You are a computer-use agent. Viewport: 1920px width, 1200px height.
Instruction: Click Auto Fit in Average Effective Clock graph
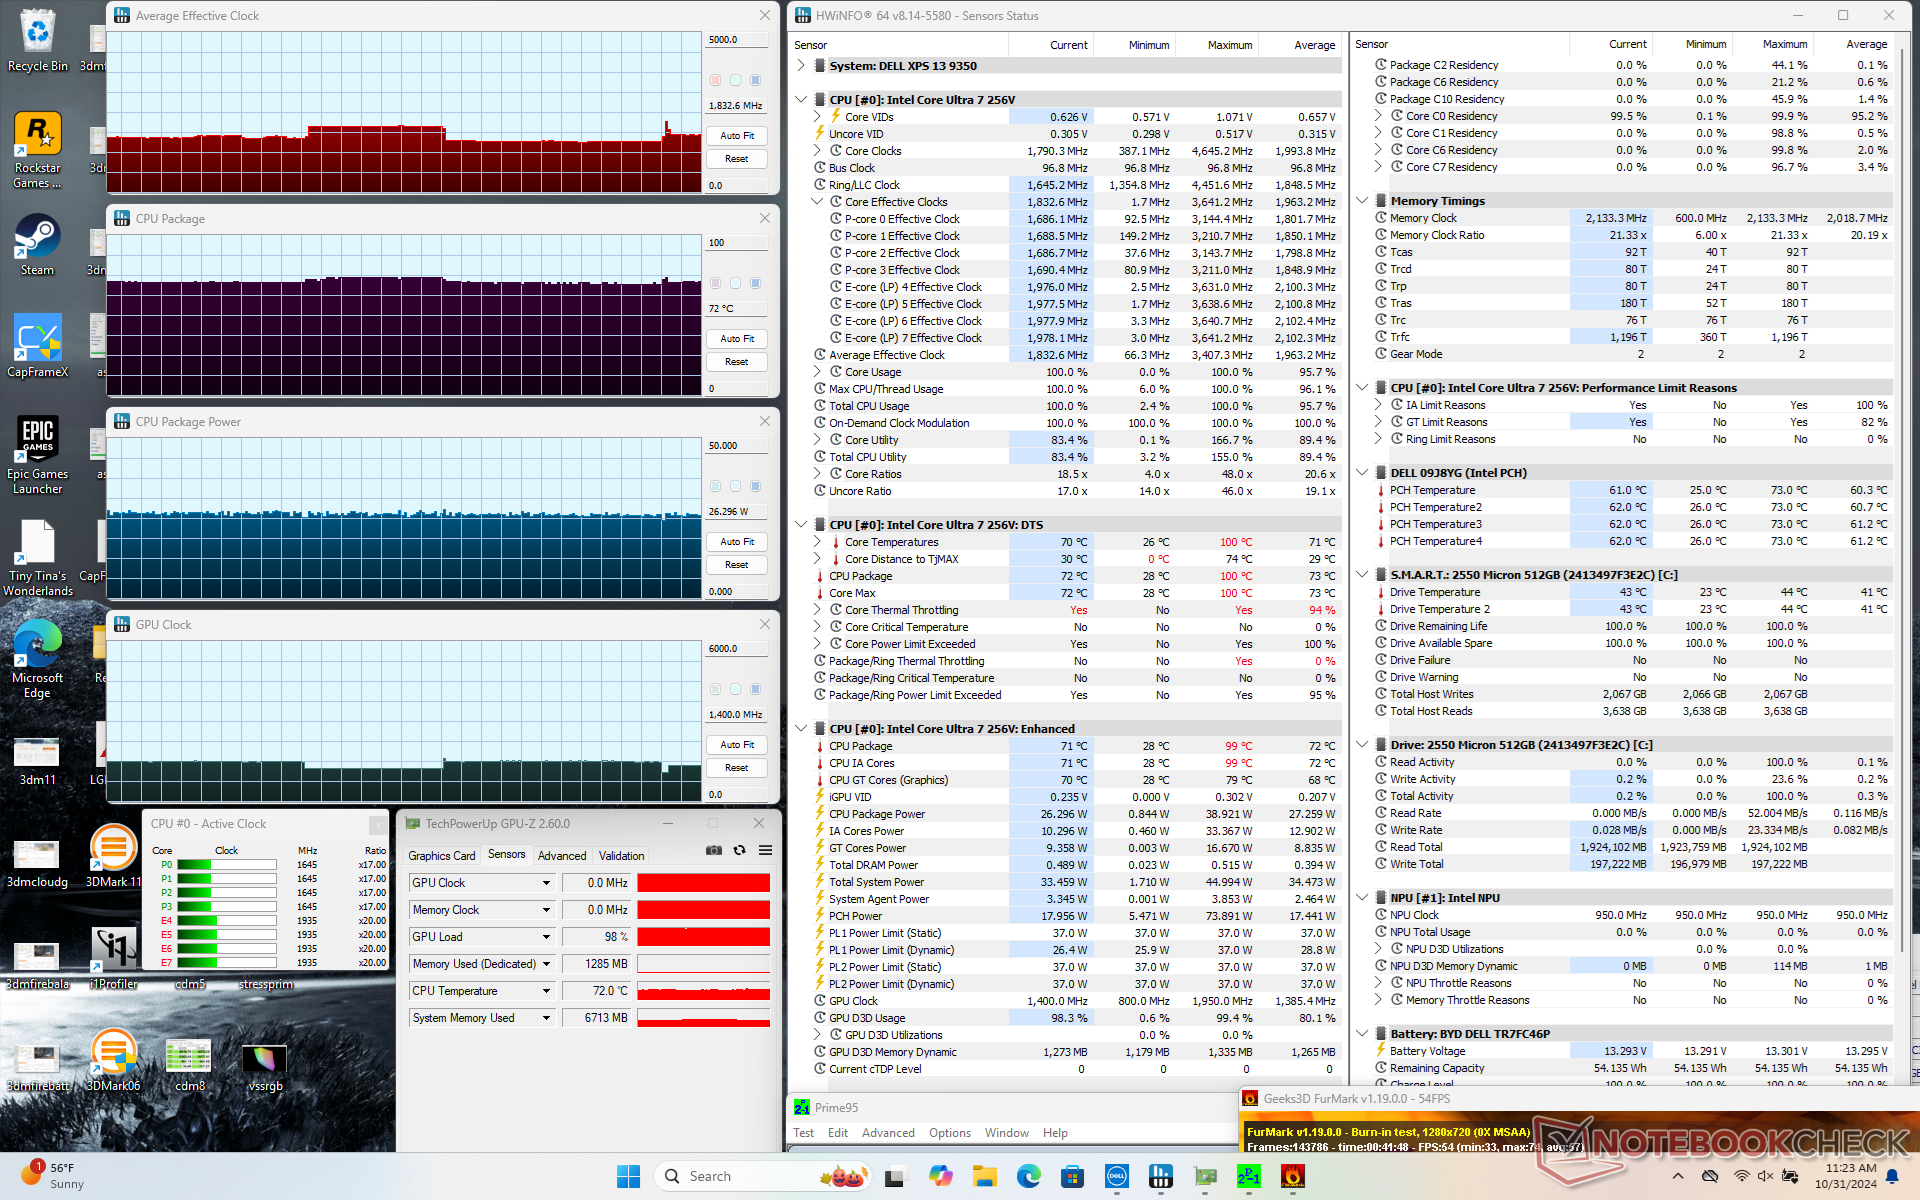coord(737,136)
